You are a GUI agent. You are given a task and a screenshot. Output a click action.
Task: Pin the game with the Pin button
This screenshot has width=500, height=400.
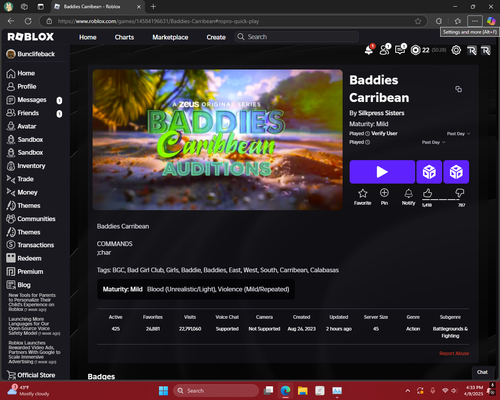click(384, 197)
